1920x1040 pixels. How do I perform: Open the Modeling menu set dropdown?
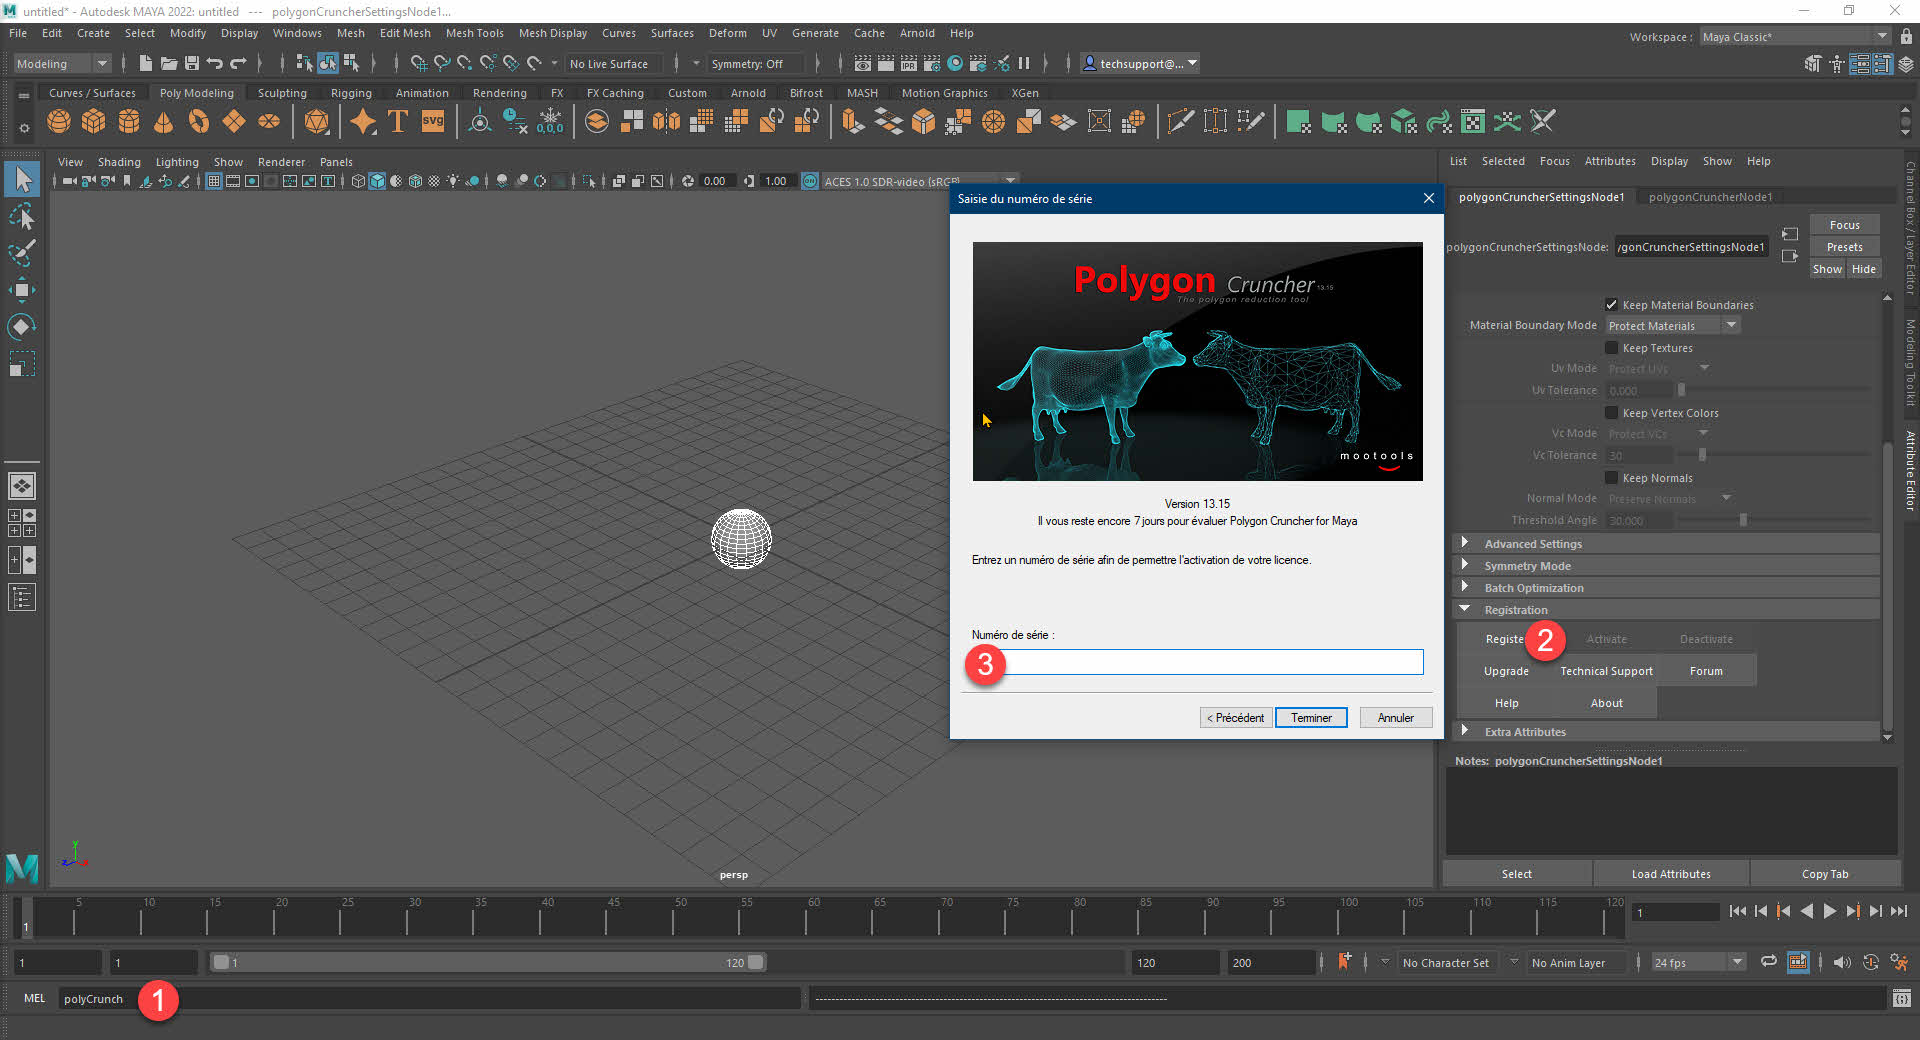[61, 63]
